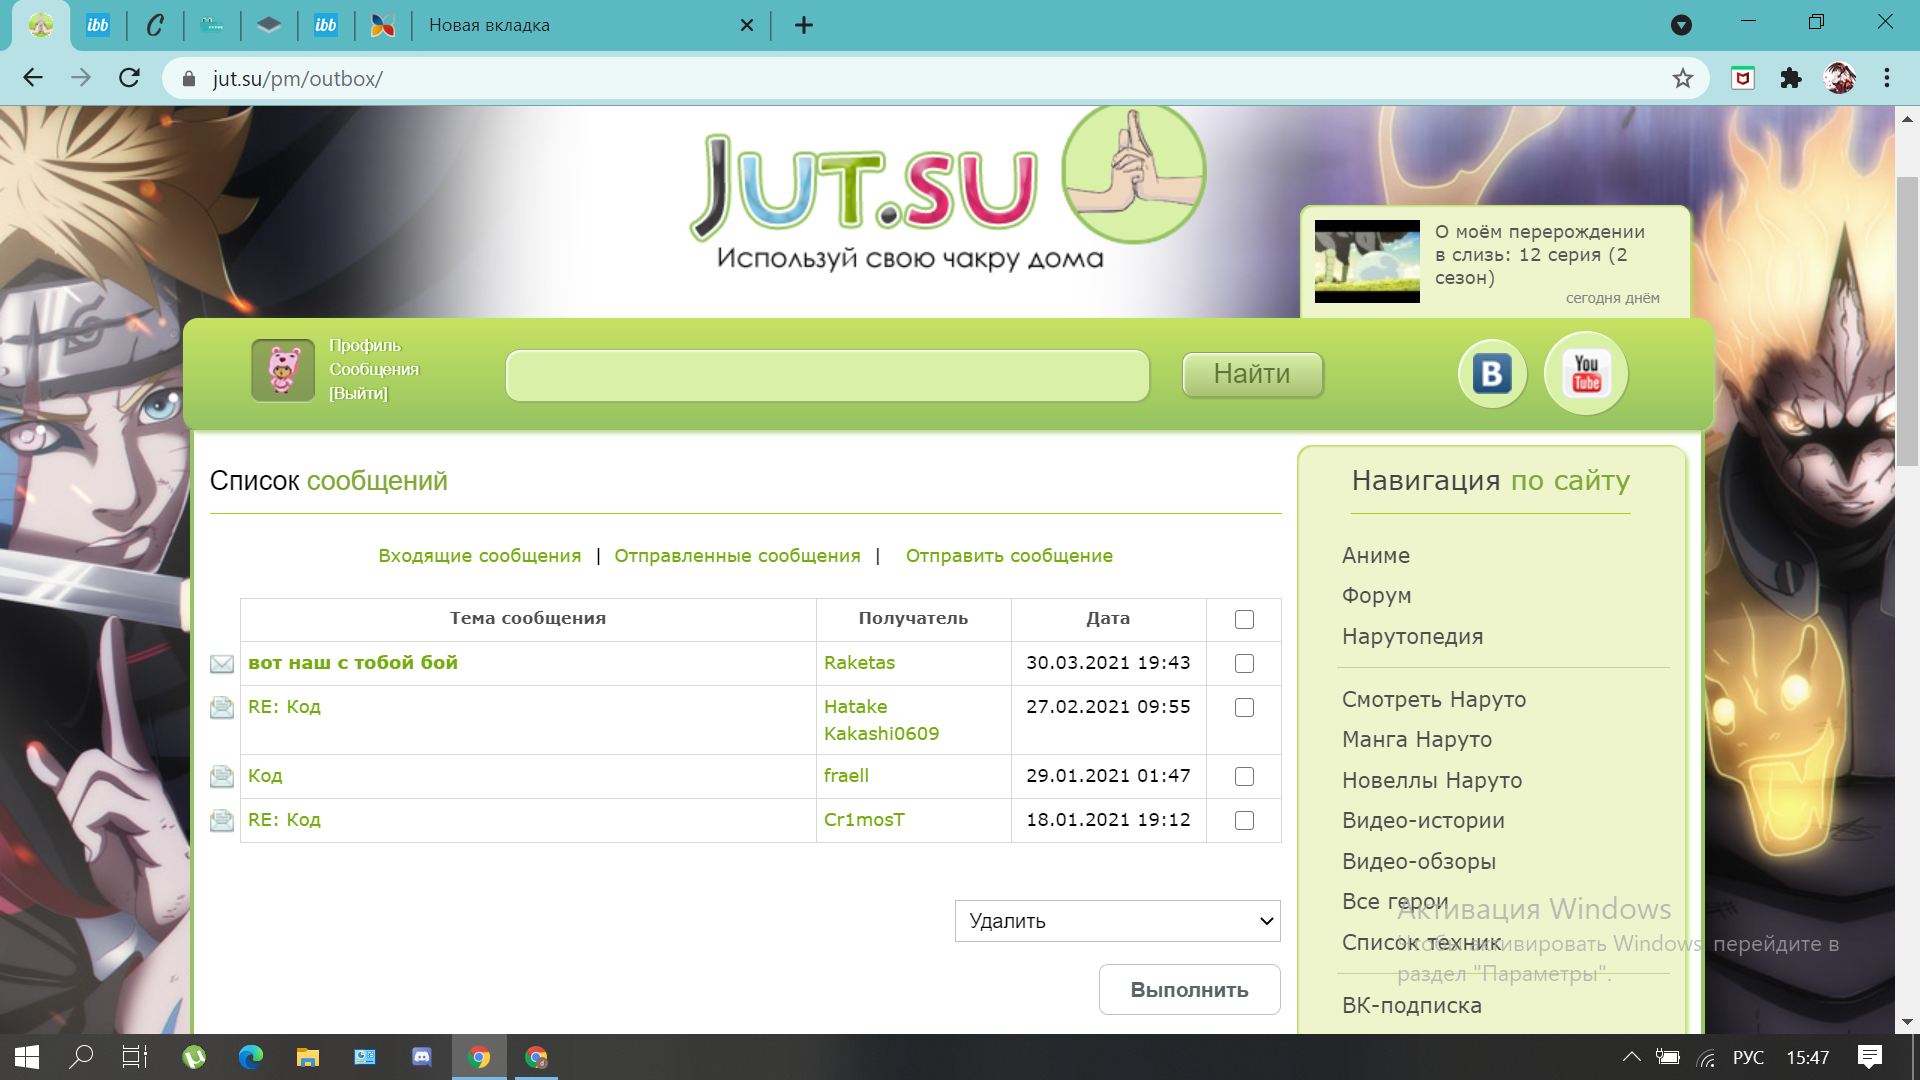This screenshot has height=1080, width=1920.
Task: View site security info via lock icon
Action: tap(188, 78)
